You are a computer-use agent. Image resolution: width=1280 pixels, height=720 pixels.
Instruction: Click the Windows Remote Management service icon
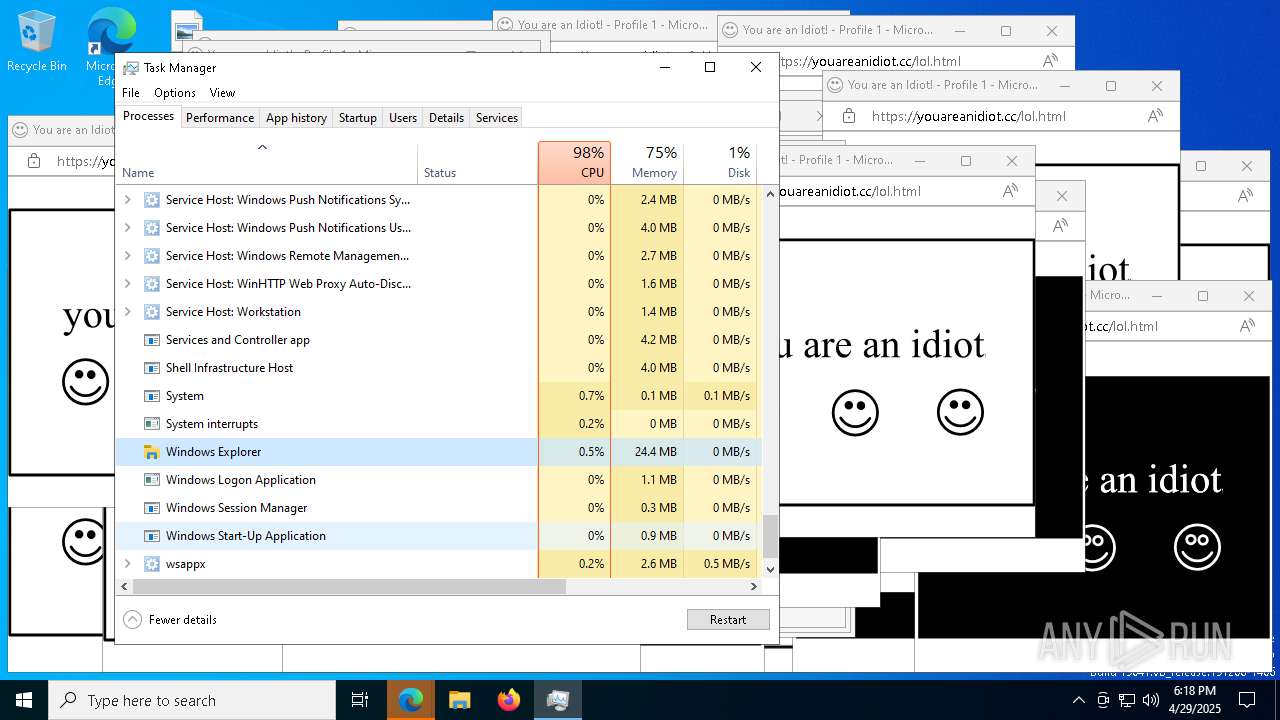[x=152, y=256]
